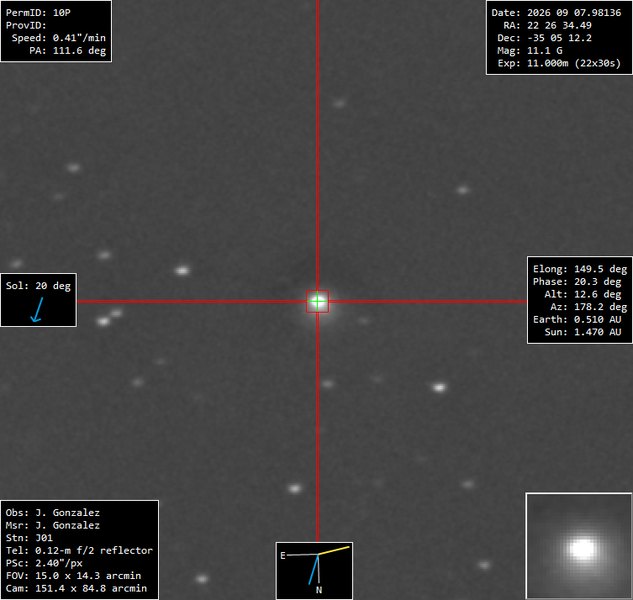The width and height of the screenshot is (633, 600).
Task: Click the 'Dec: -35 05 12.2' line
Action: point(545,38)
